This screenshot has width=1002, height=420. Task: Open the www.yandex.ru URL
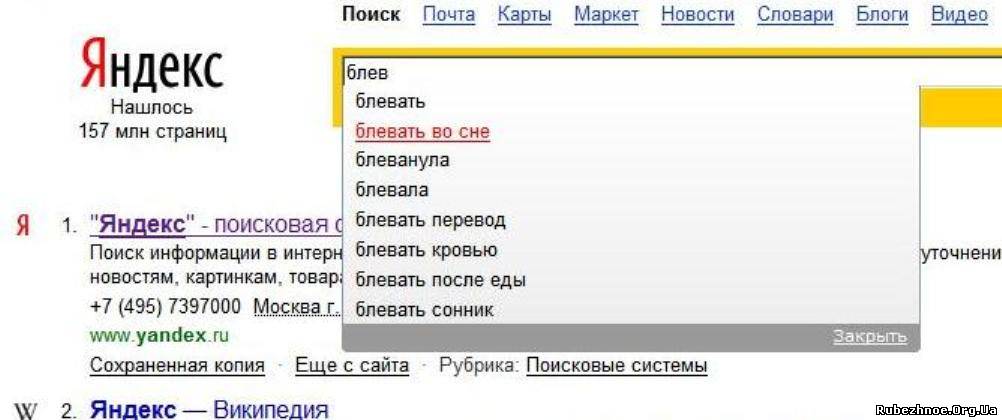point(159,336)
